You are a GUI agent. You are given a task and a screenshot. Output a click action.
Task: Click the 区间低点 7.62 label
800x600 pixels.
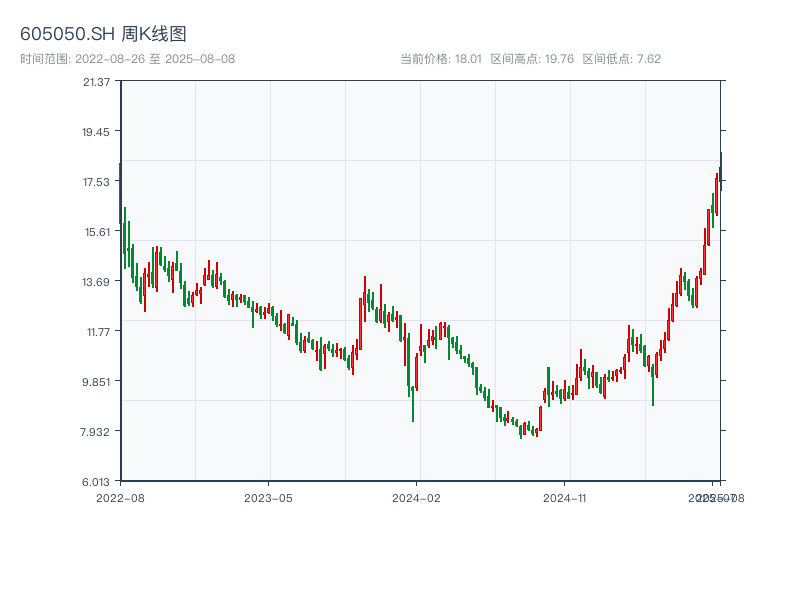(x=621, y=59)
